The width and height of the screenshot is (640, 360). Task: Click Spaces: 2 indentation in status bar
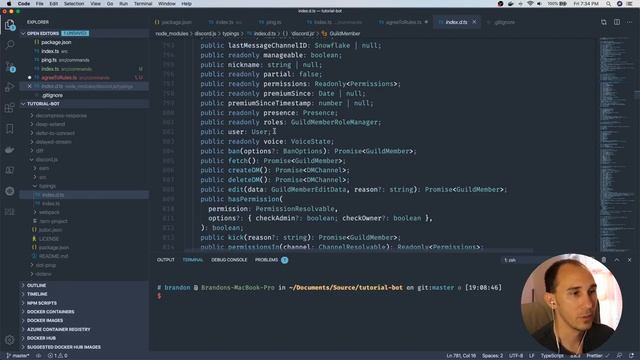tap(492, 356)
